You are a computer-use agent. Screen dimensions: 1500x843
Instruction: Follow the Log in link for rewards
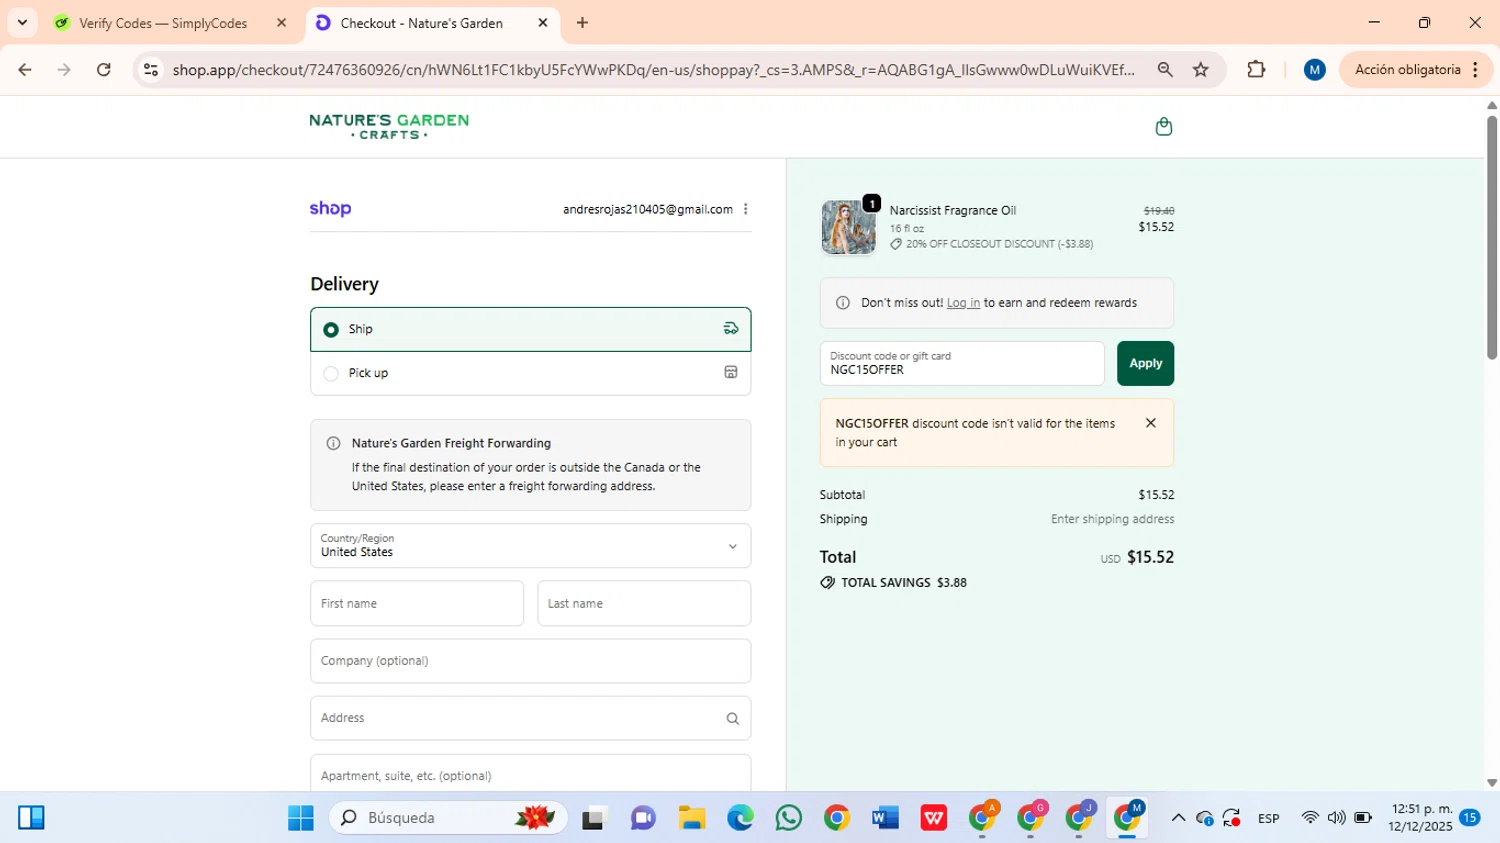(963, 303)
